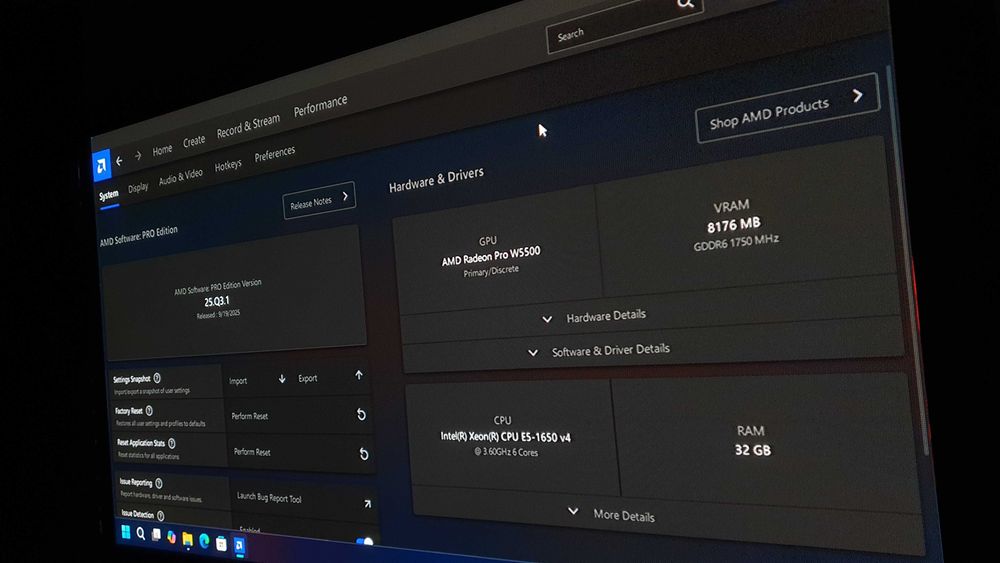Select the Display sub-tab
Image resolution: width=1000 pixels, height=563 pixels.
click(138, 187)
